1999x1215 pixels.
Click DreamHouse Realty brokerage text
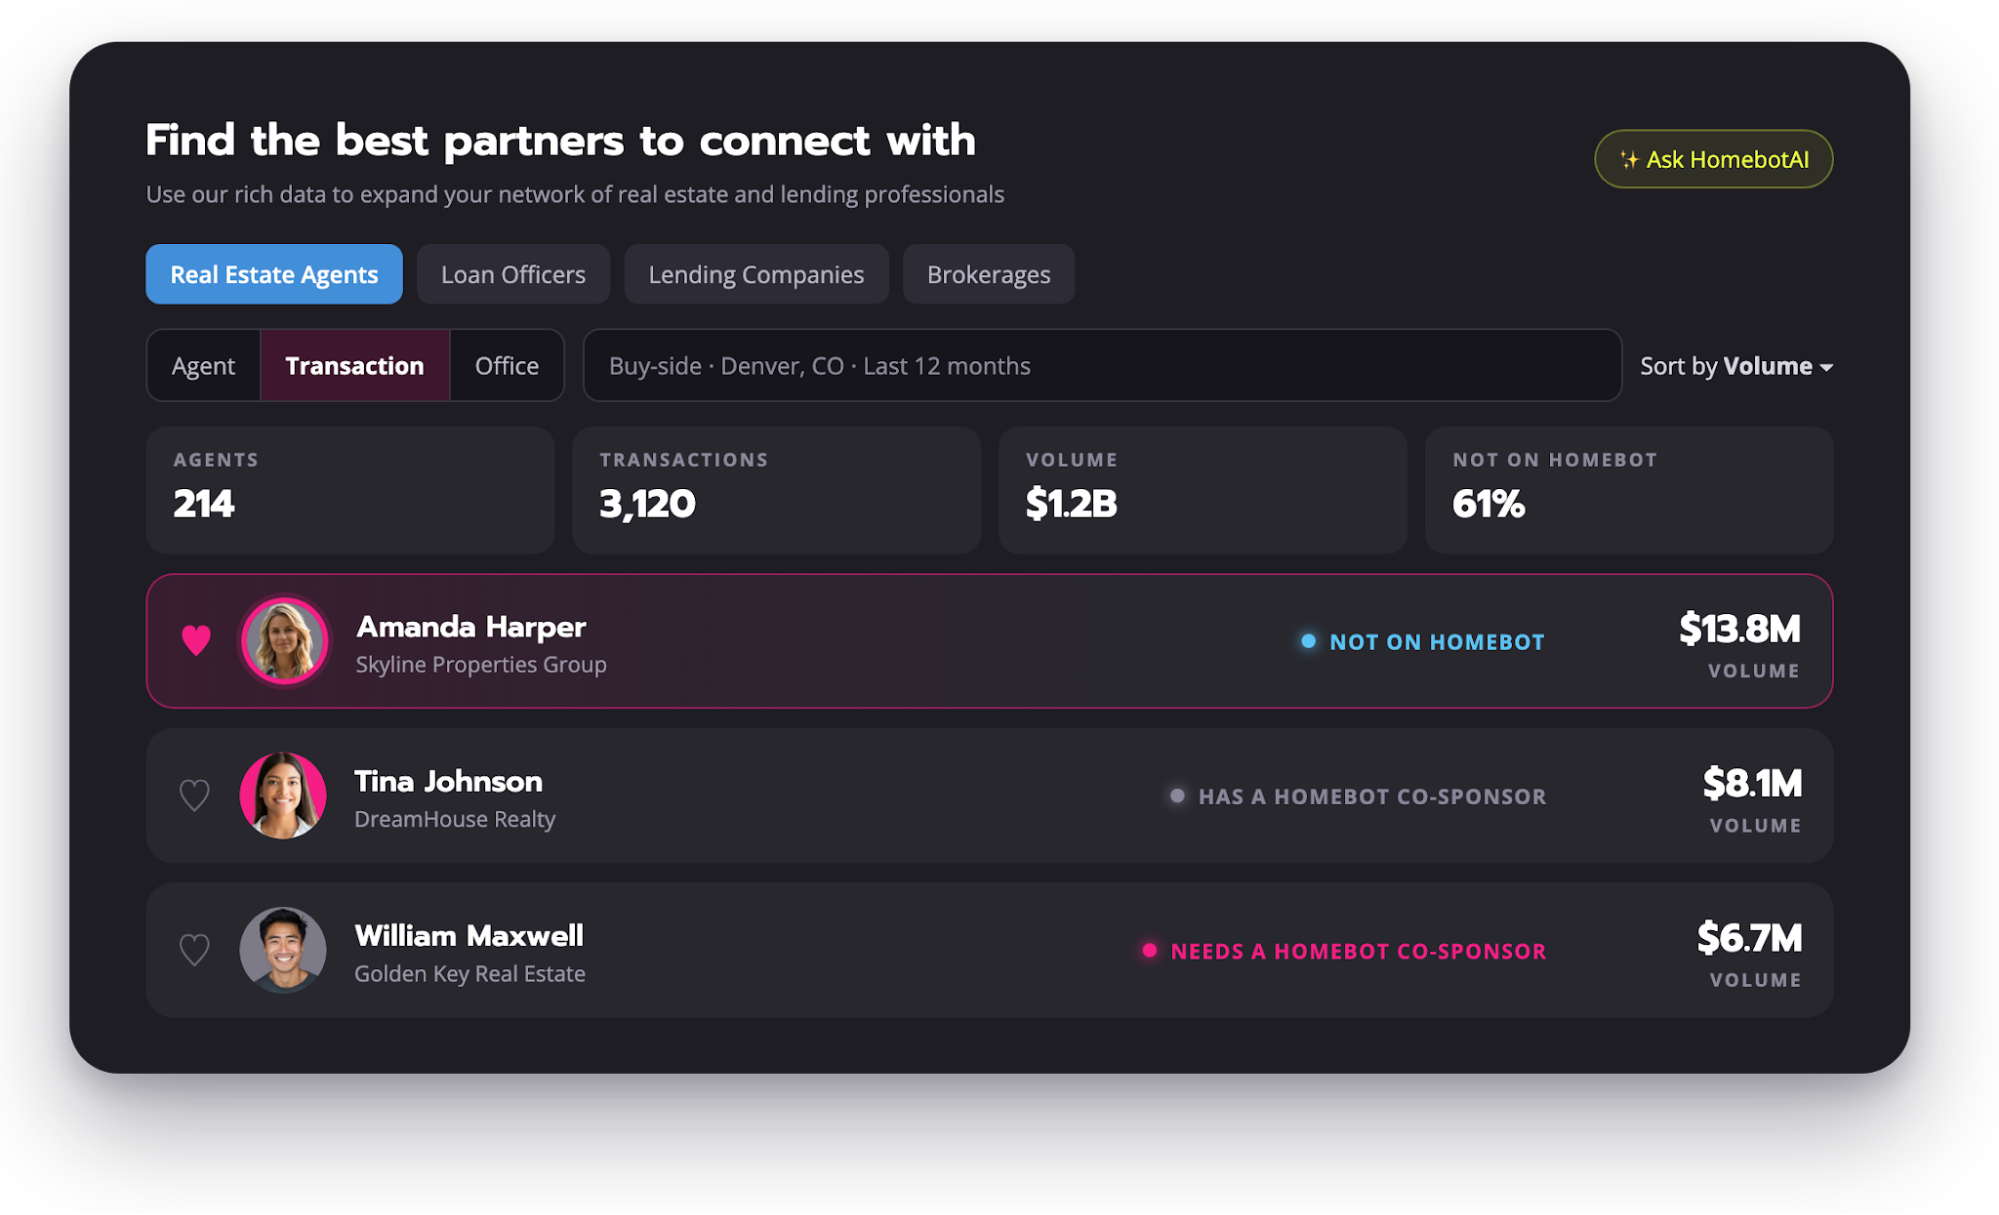[x=455, y=819]
